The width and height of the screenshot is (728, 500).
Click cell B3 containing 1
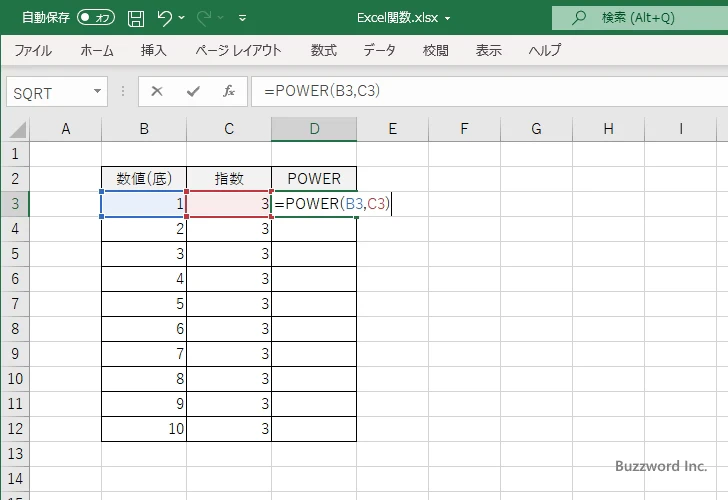pos(144,204)
